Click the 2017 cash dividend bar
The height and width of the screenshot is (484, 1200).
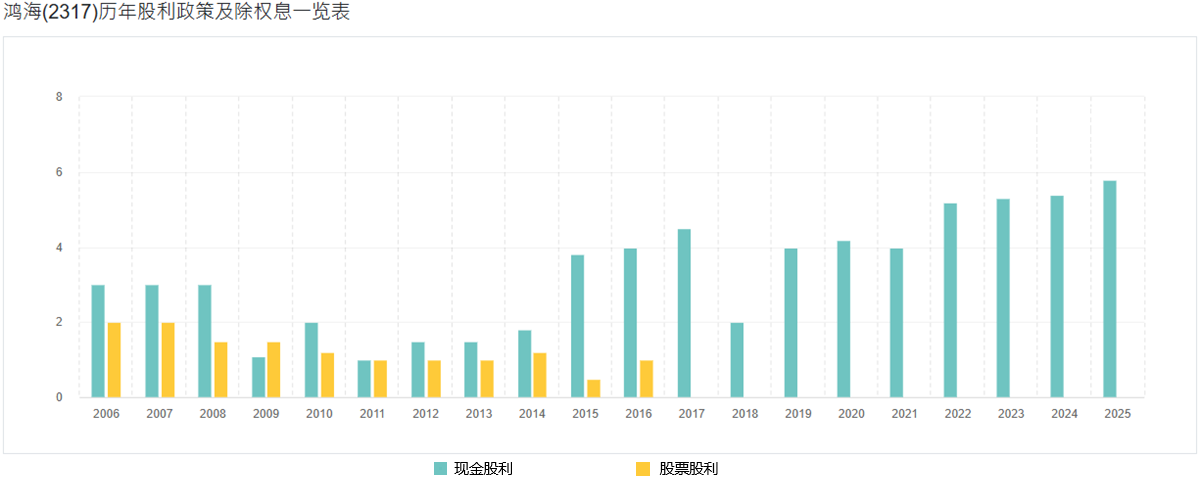pos(684,314)
